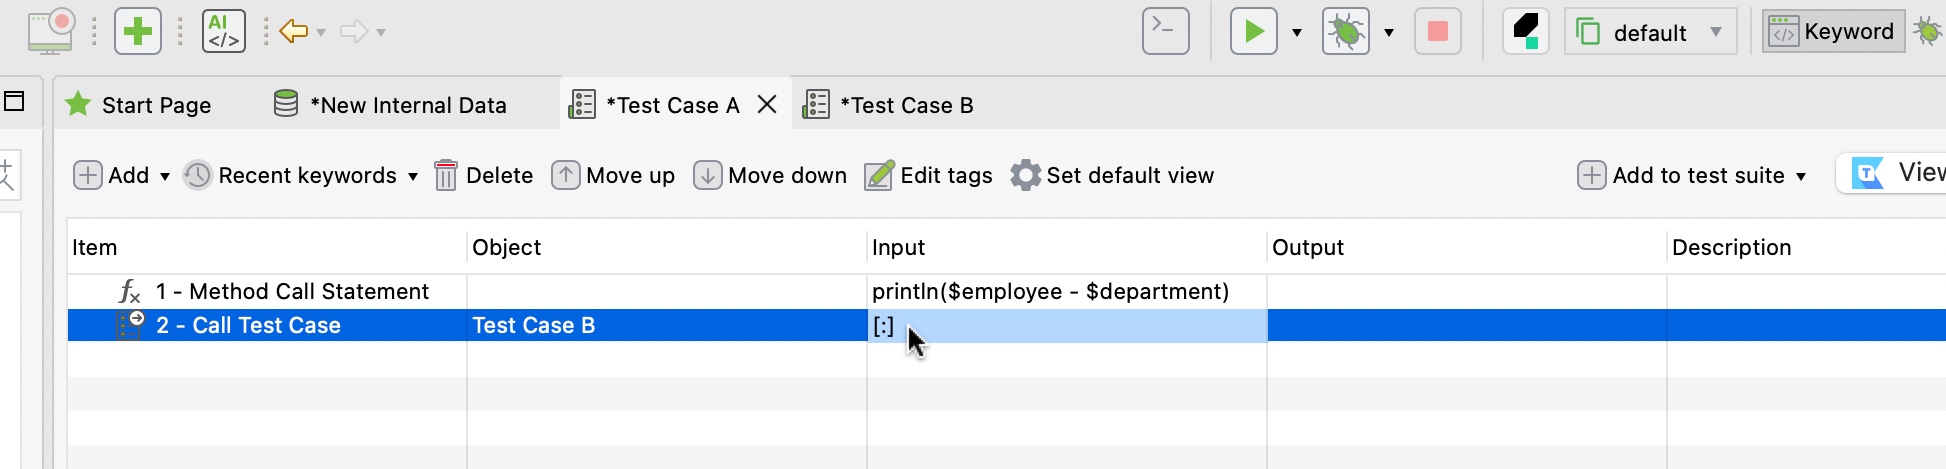The image size is (1946, 469).
Task: Click Move up button
Action: [614, 176]
